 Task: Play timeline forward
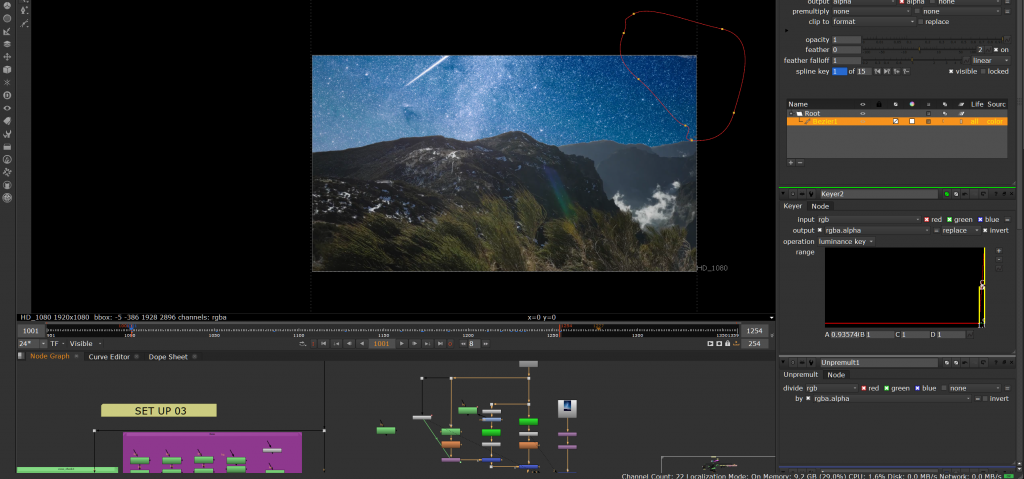coord(402,343)
